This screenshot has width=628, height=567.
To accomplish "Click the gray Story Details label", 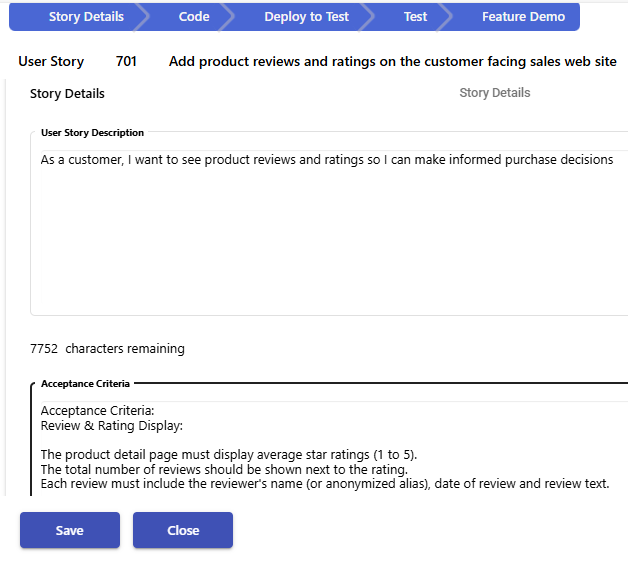I will [x=495, y=93].
